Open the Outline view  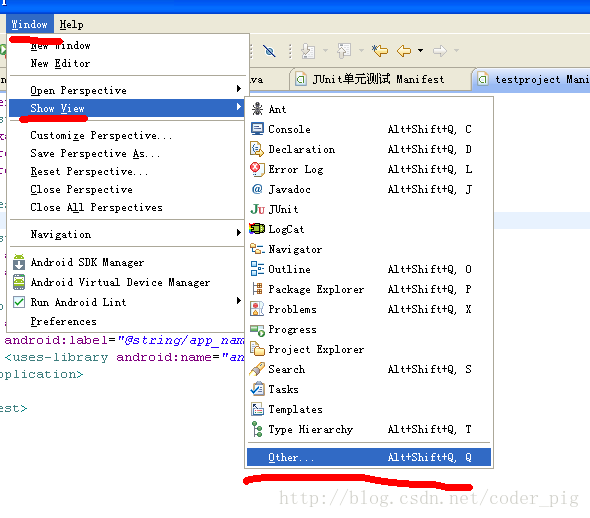coord(369,269)
